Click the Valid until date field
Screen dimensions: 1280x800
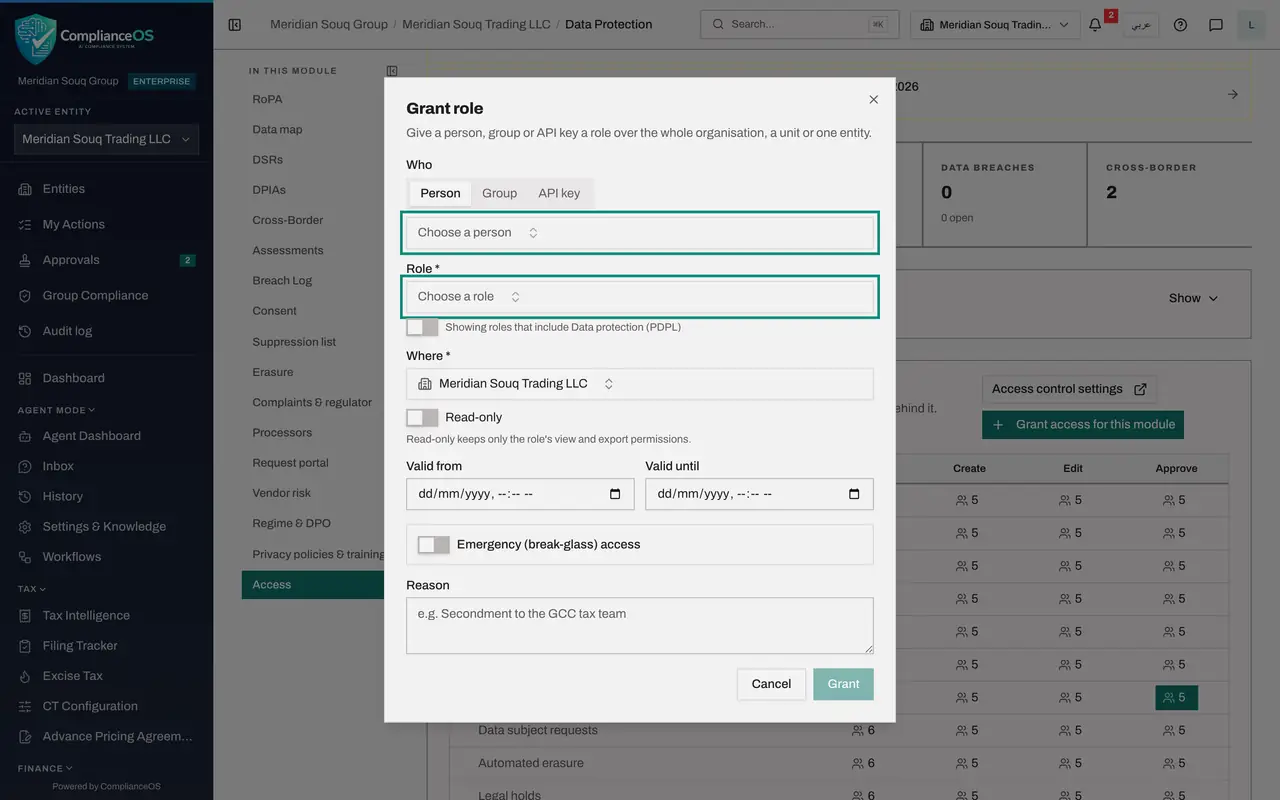point(759,494)
